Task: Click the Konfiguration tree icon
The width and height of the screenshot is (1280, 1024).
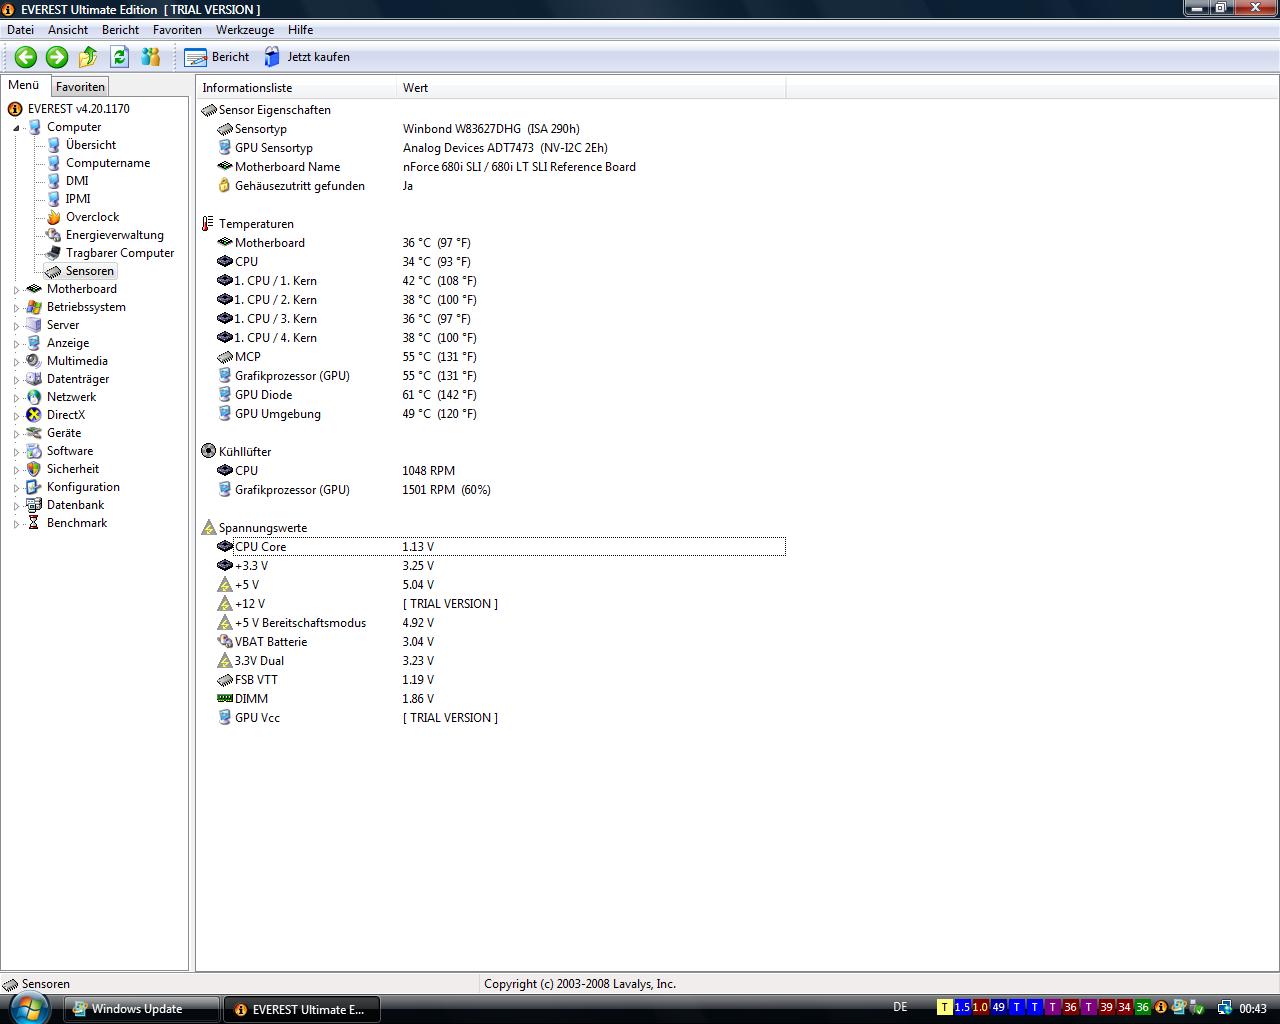Action: 34,487
